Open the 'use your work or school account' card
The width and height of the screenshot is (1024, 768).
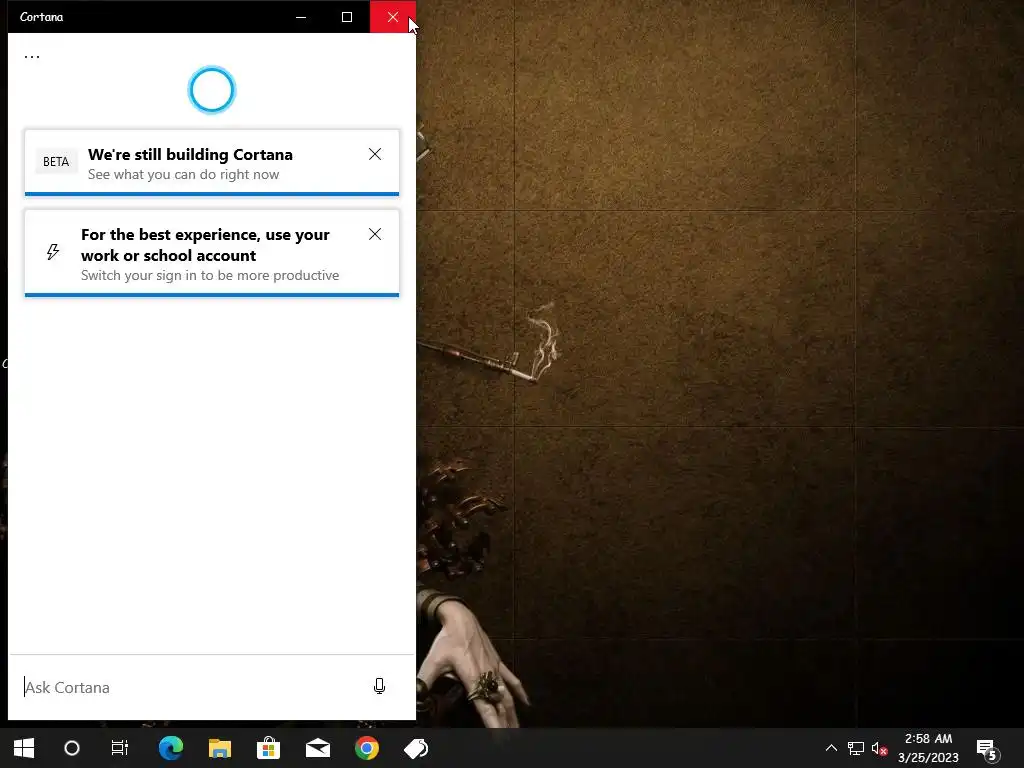coord(212,253)
